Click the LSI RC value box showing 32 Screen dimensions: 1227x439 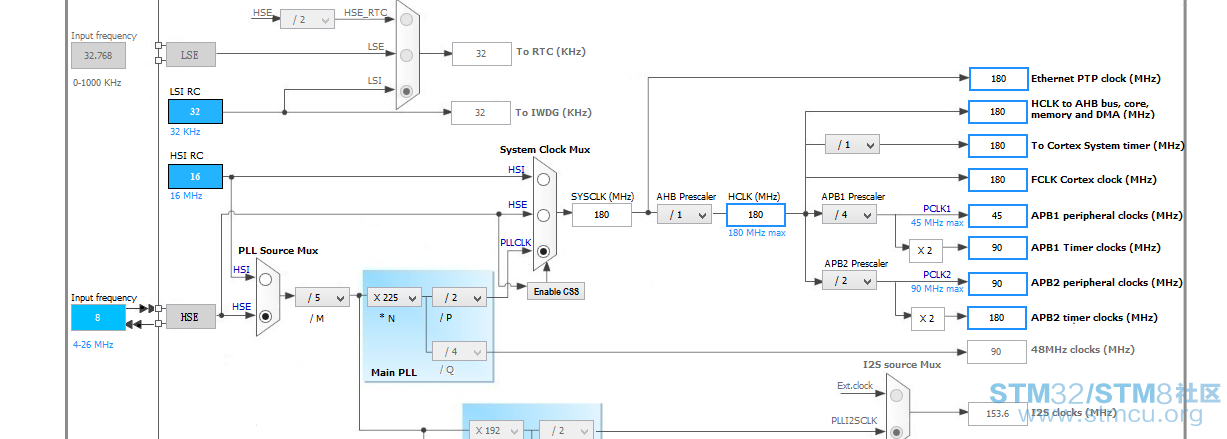click(195, 112)
